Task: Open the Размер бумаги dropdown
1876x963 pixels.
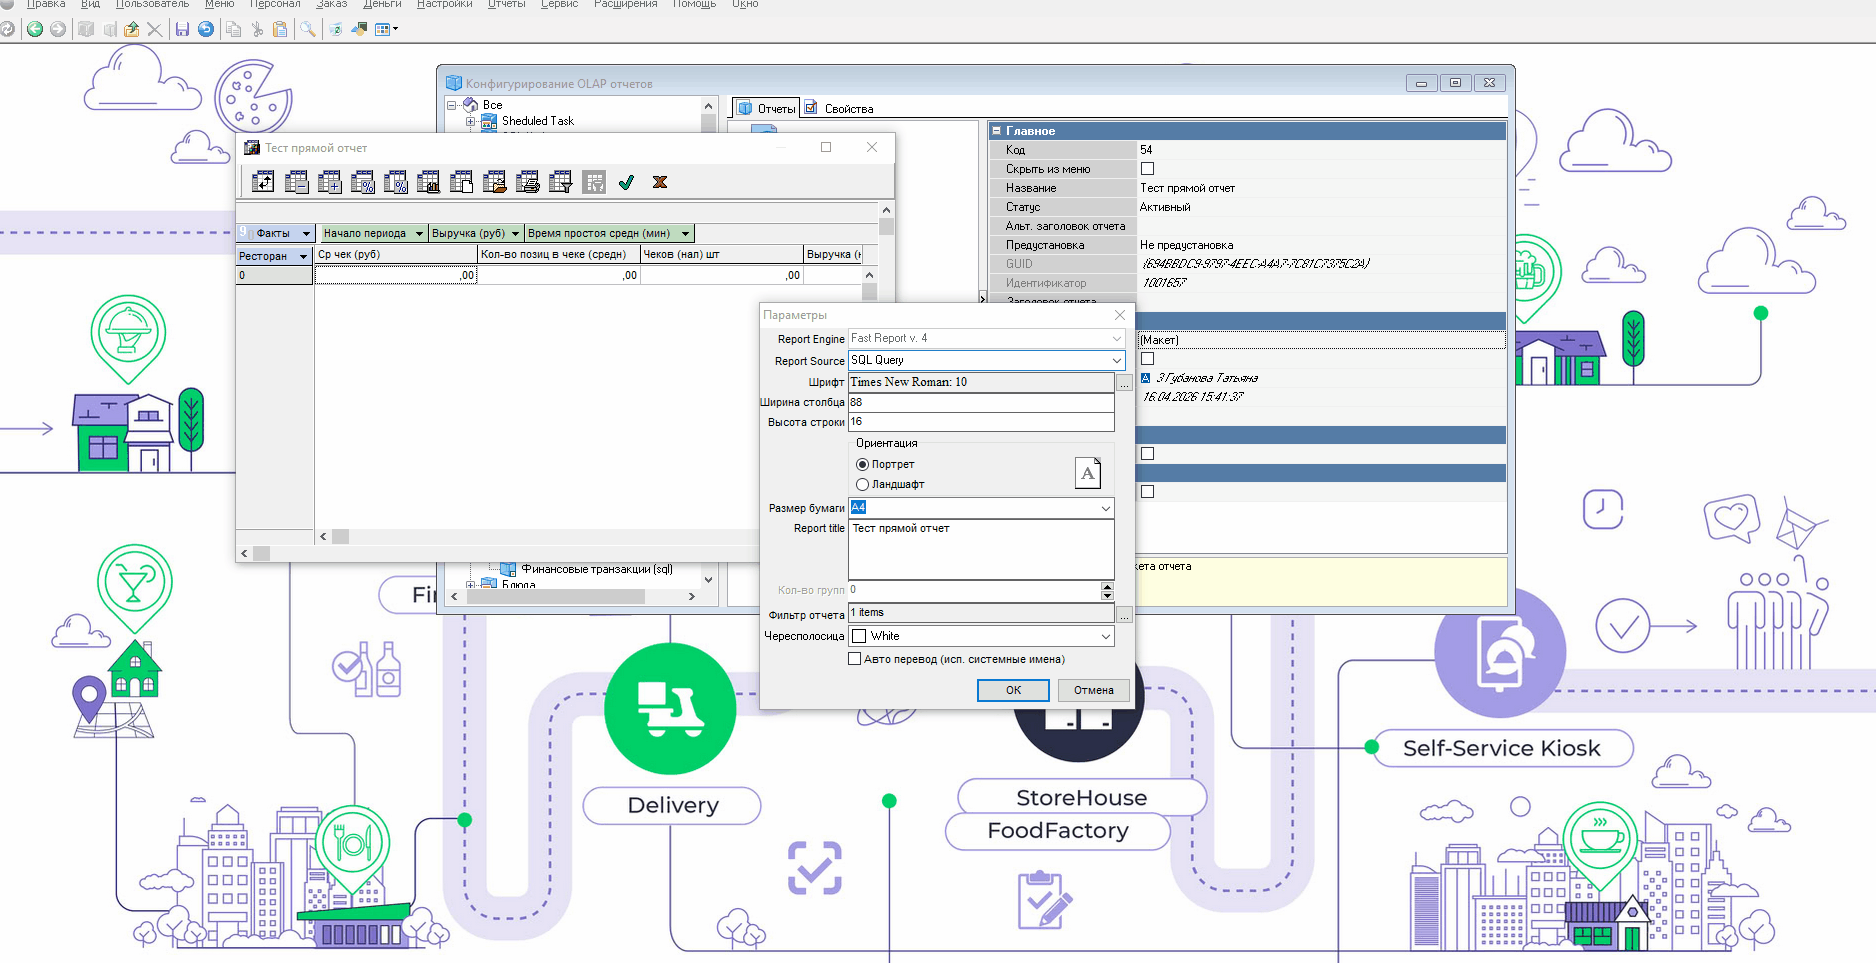Action: click(x=1105, y=508)
